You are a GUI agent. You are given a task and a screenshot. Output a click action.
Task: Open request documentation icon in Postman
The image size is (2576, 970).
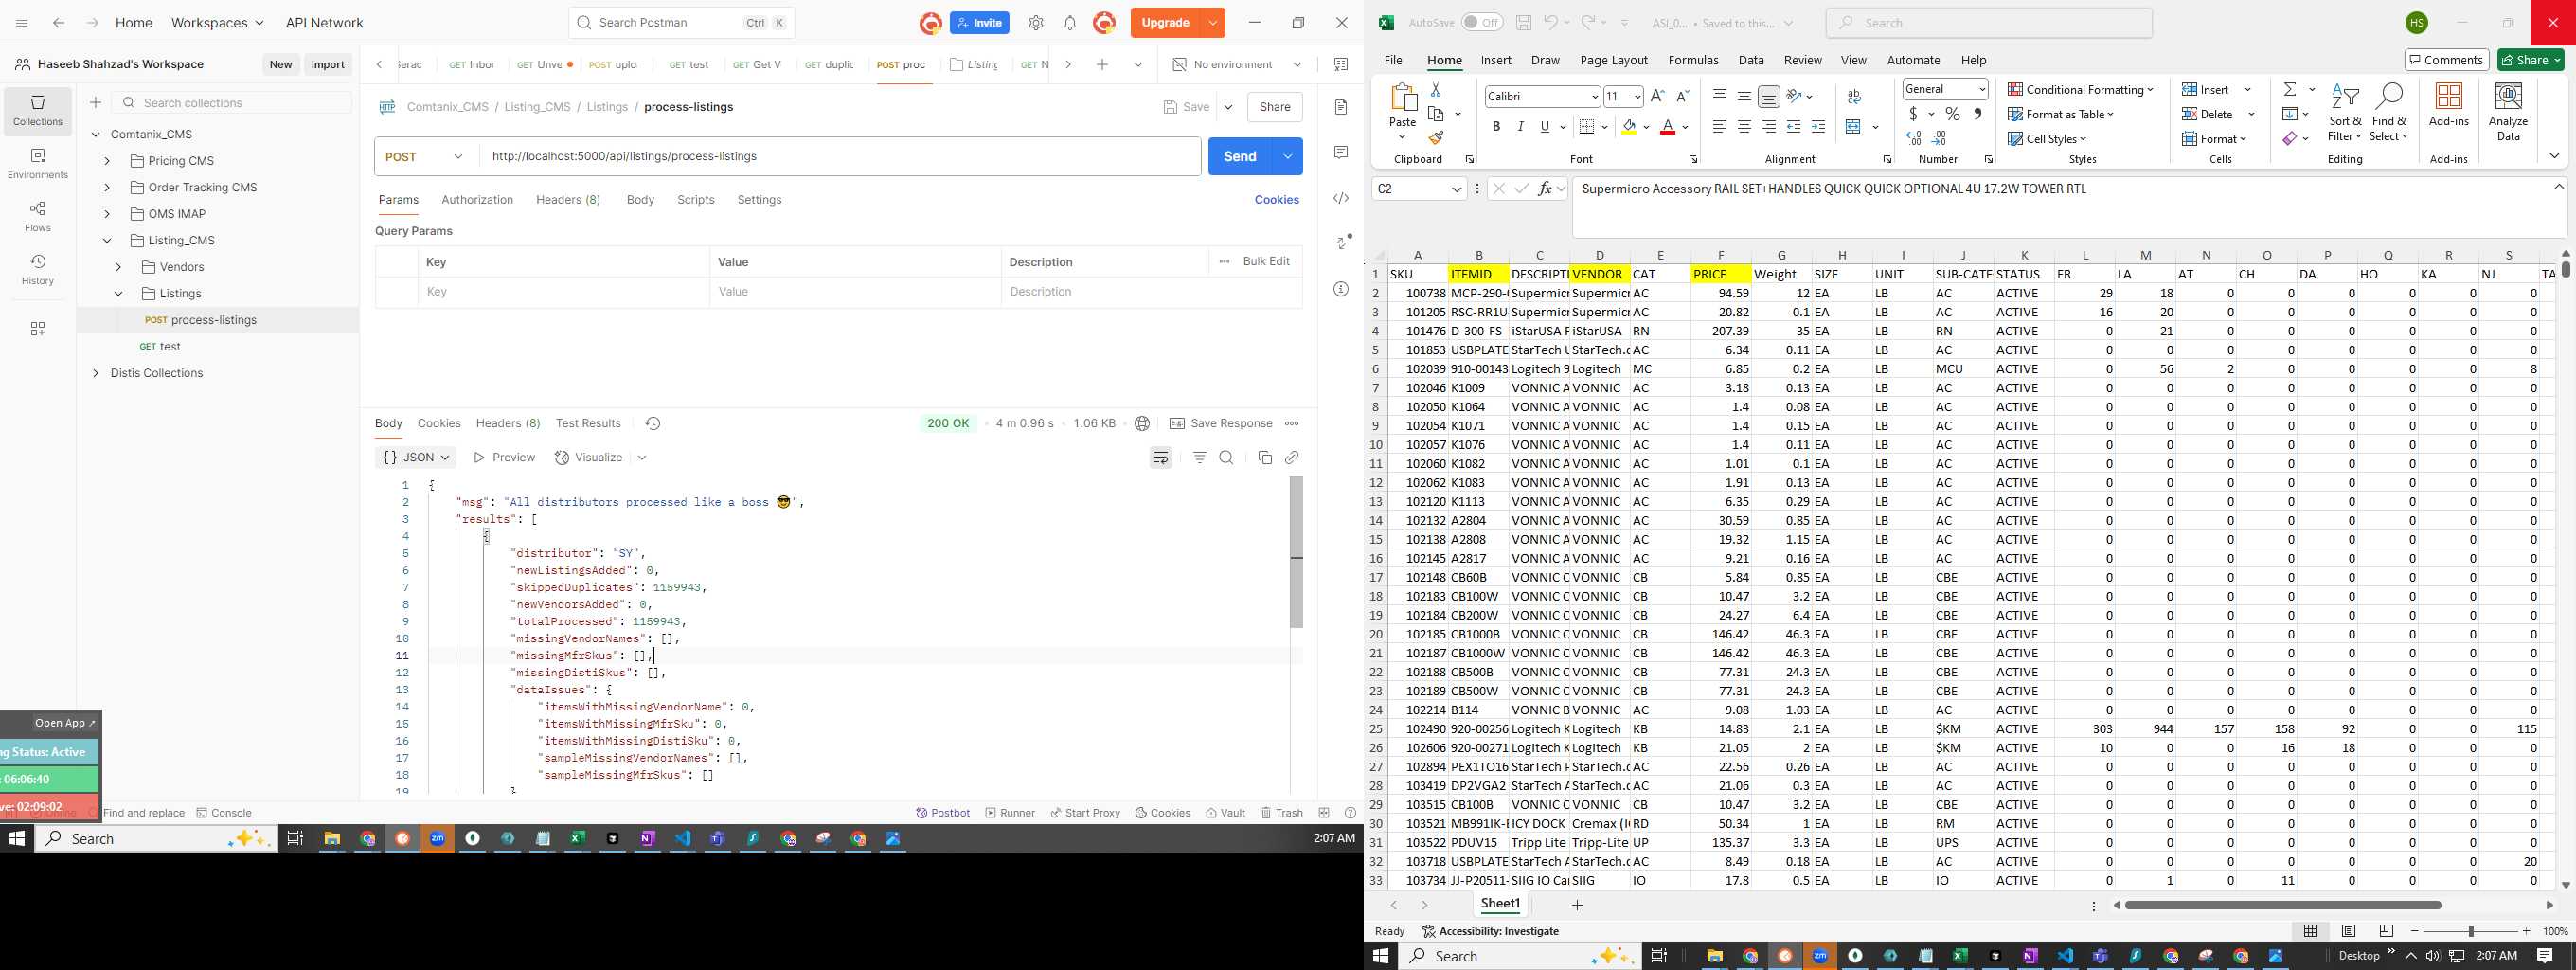click(x=1341, y=107)
